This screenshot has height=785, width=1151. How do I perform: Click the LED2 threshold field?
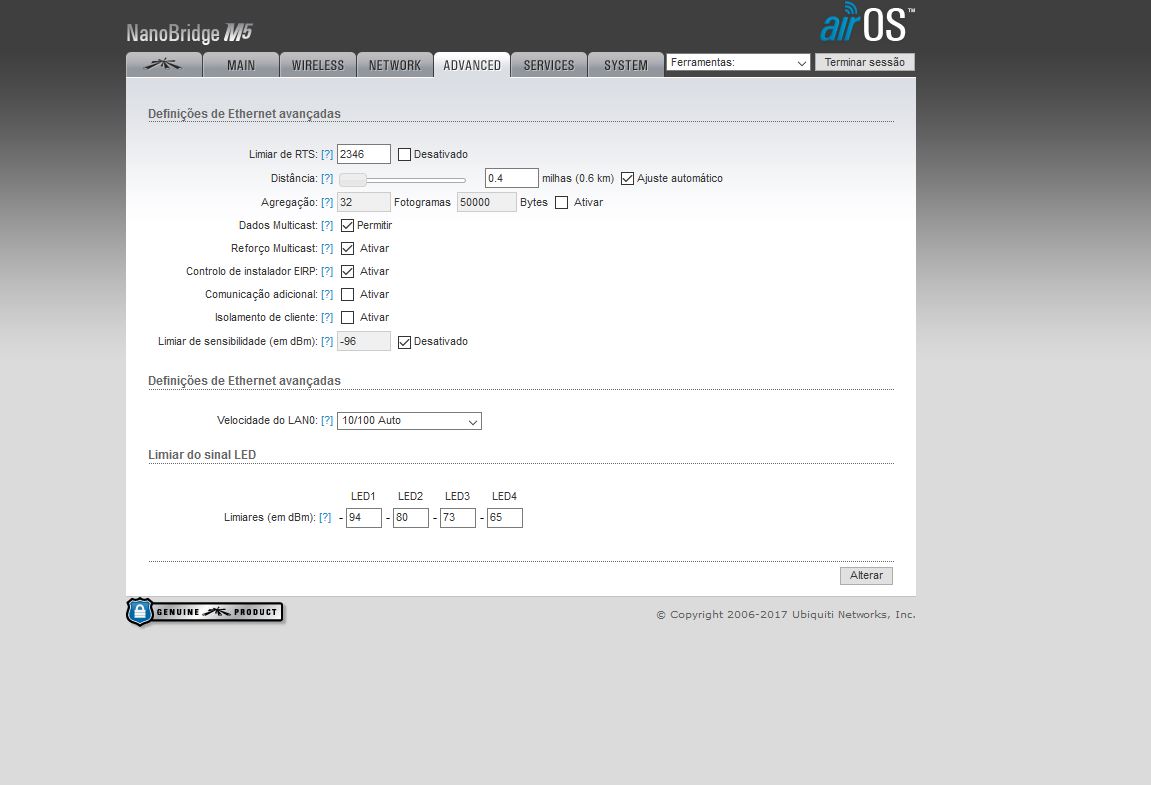410,518
